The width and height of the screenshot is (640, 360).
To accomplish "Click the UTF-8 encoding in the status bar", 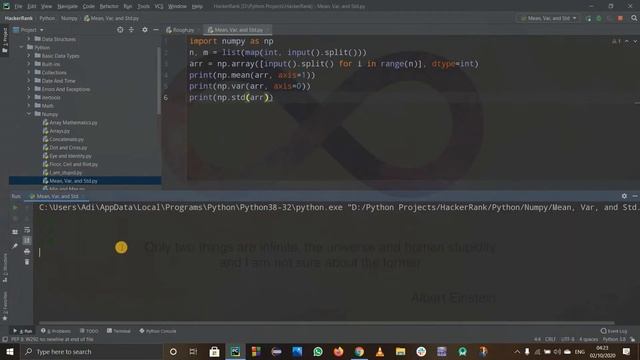I will click(x=568, y=339).
